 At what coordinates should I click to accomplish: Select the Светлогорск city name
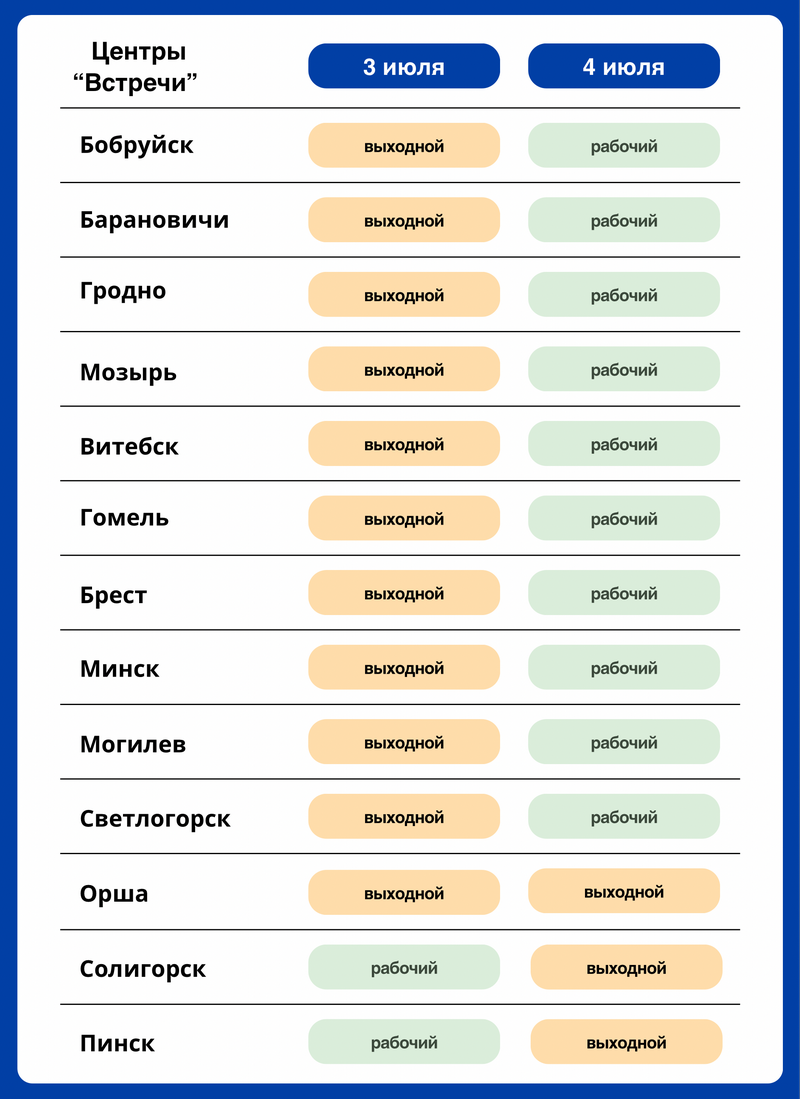(155, 819)
